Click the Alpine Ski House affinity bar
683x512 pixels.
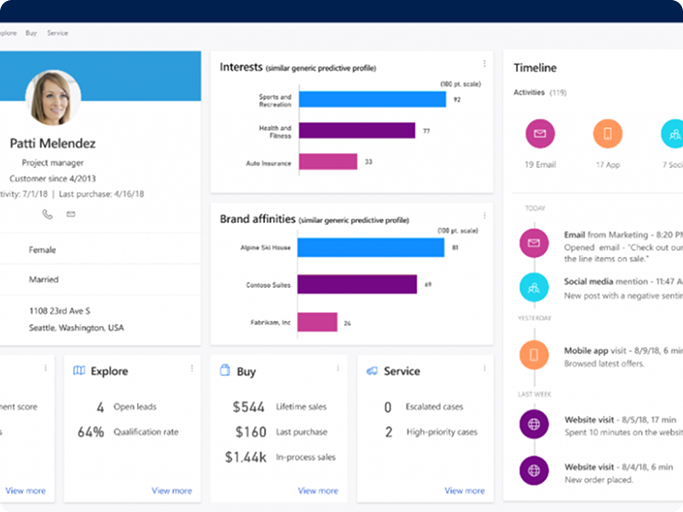(370, 247)
